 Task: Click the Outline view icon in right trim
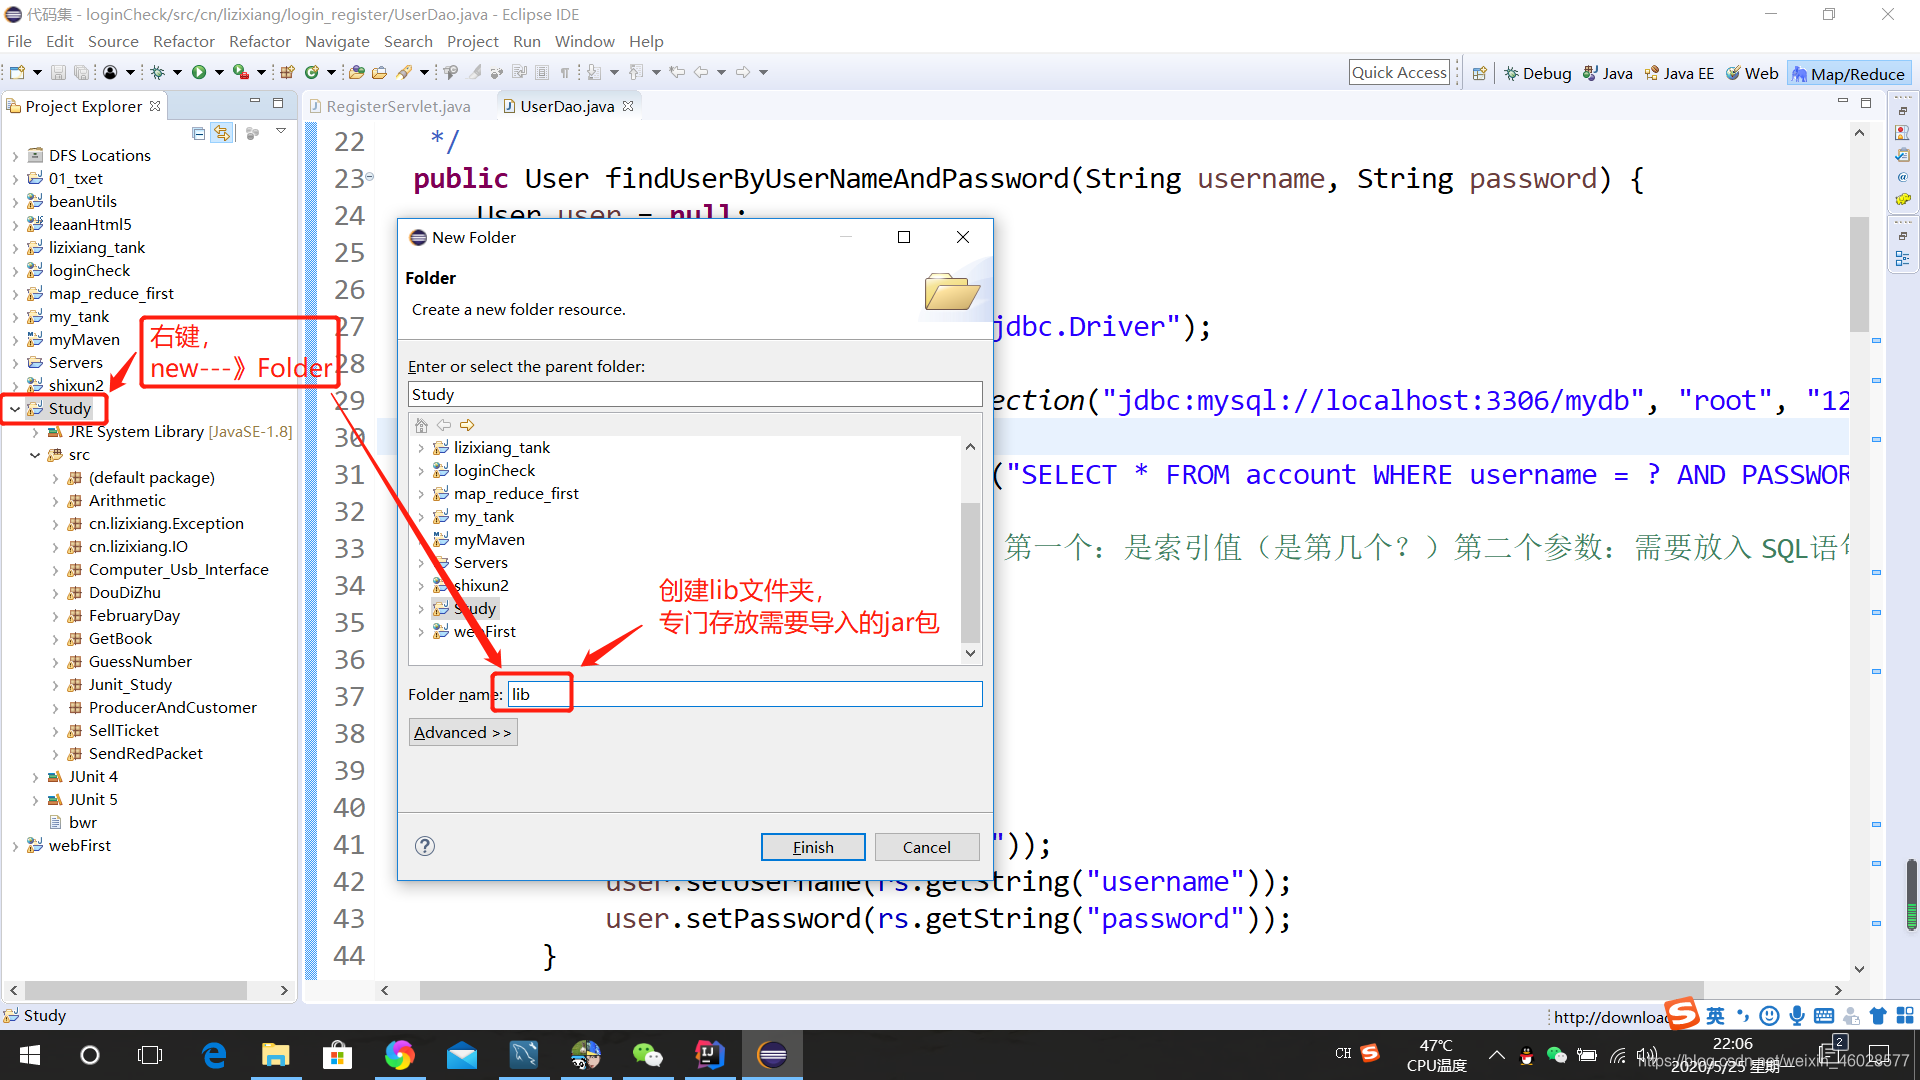pyautogui.click(x=1902, y=259)
